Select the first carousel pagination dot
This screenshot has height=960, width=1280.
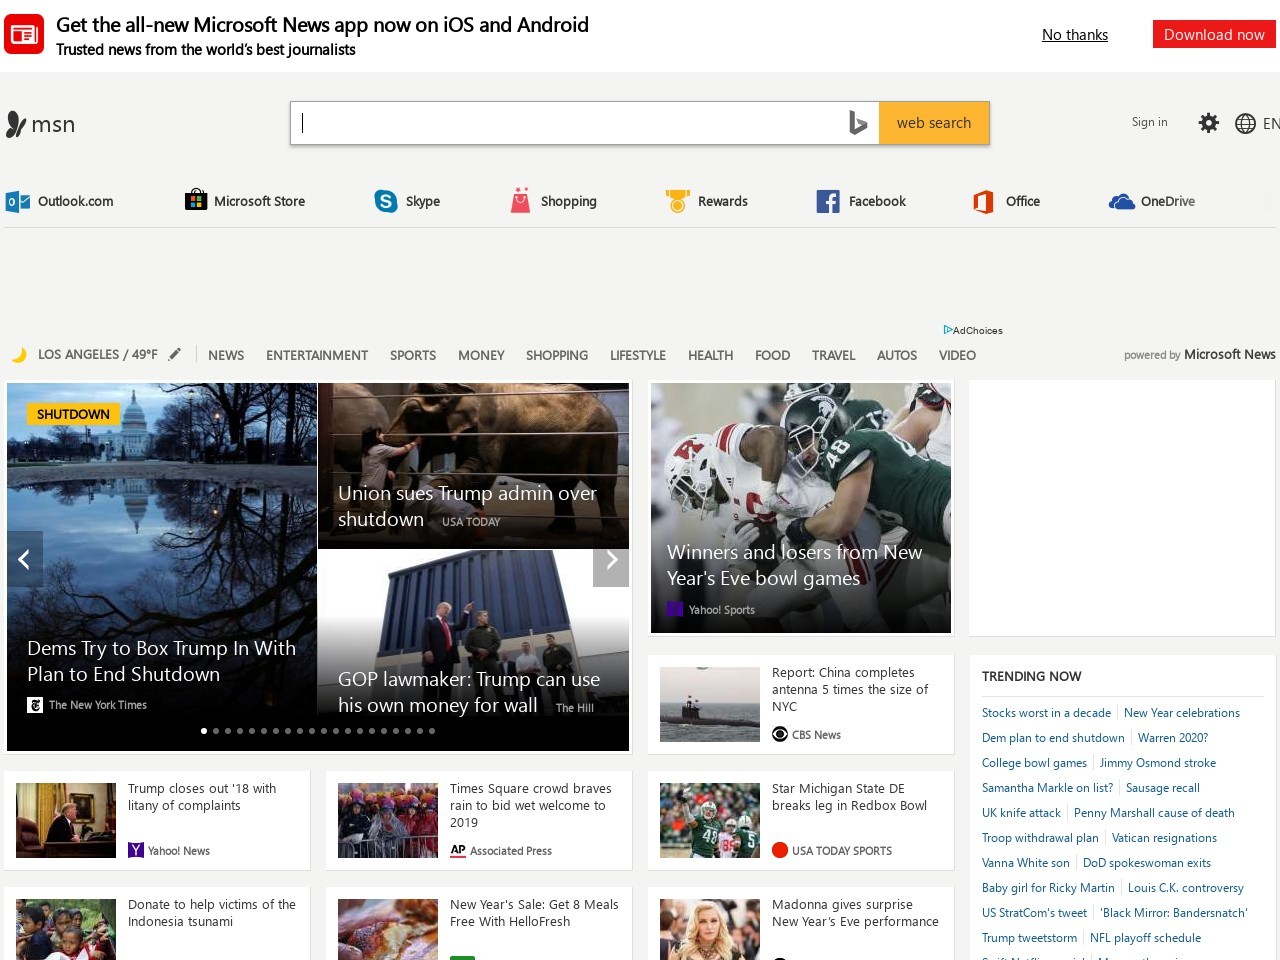[x=204, y=731]
